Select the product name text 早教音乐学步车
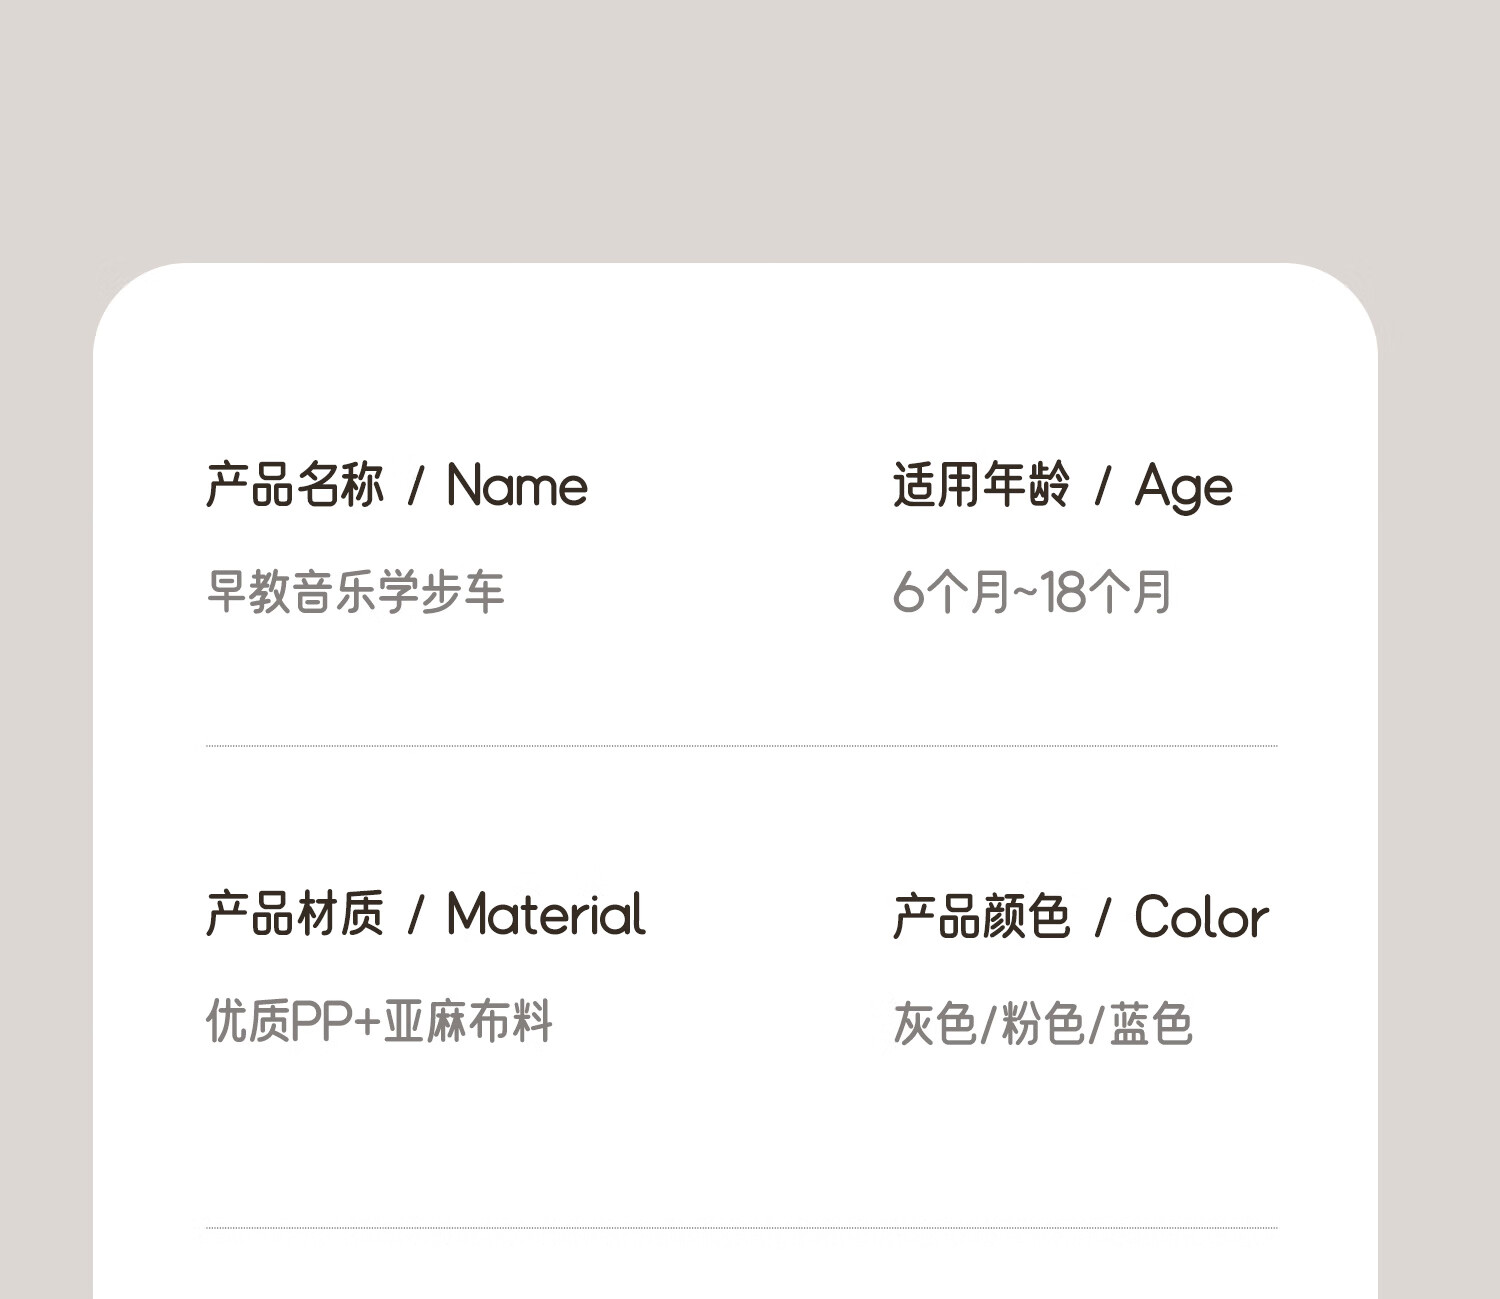Image resolution: width=1500 pixels, height=1299 pixels. point(355,592)
